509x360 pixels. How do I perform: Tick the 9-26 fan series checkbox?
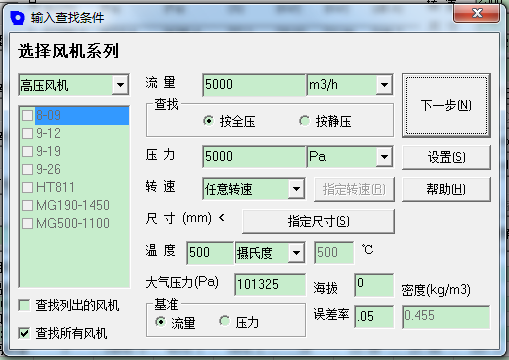(27, 169)
